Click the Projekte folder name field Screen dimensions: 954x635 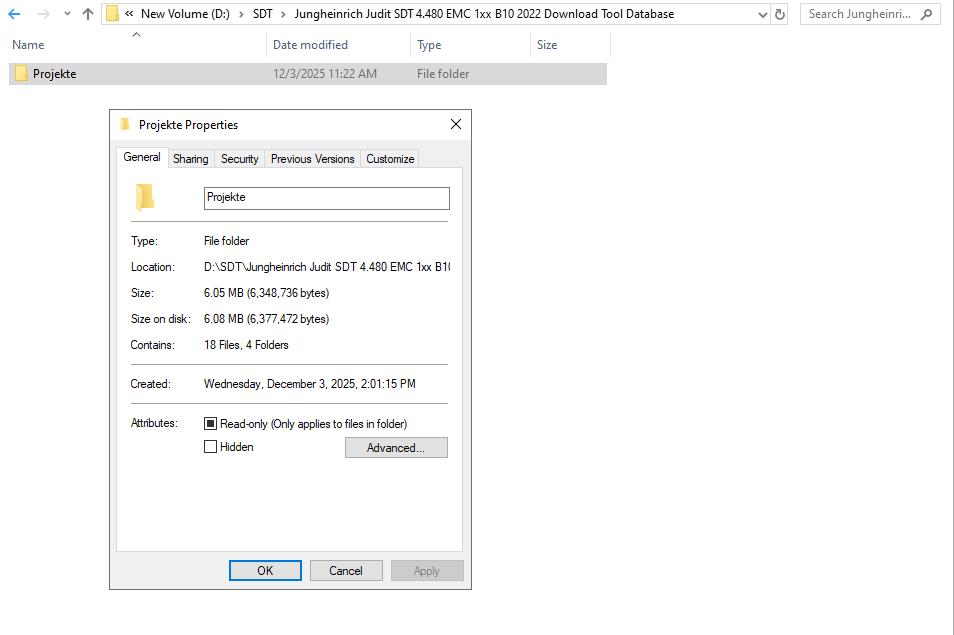(x=327, y=198)
